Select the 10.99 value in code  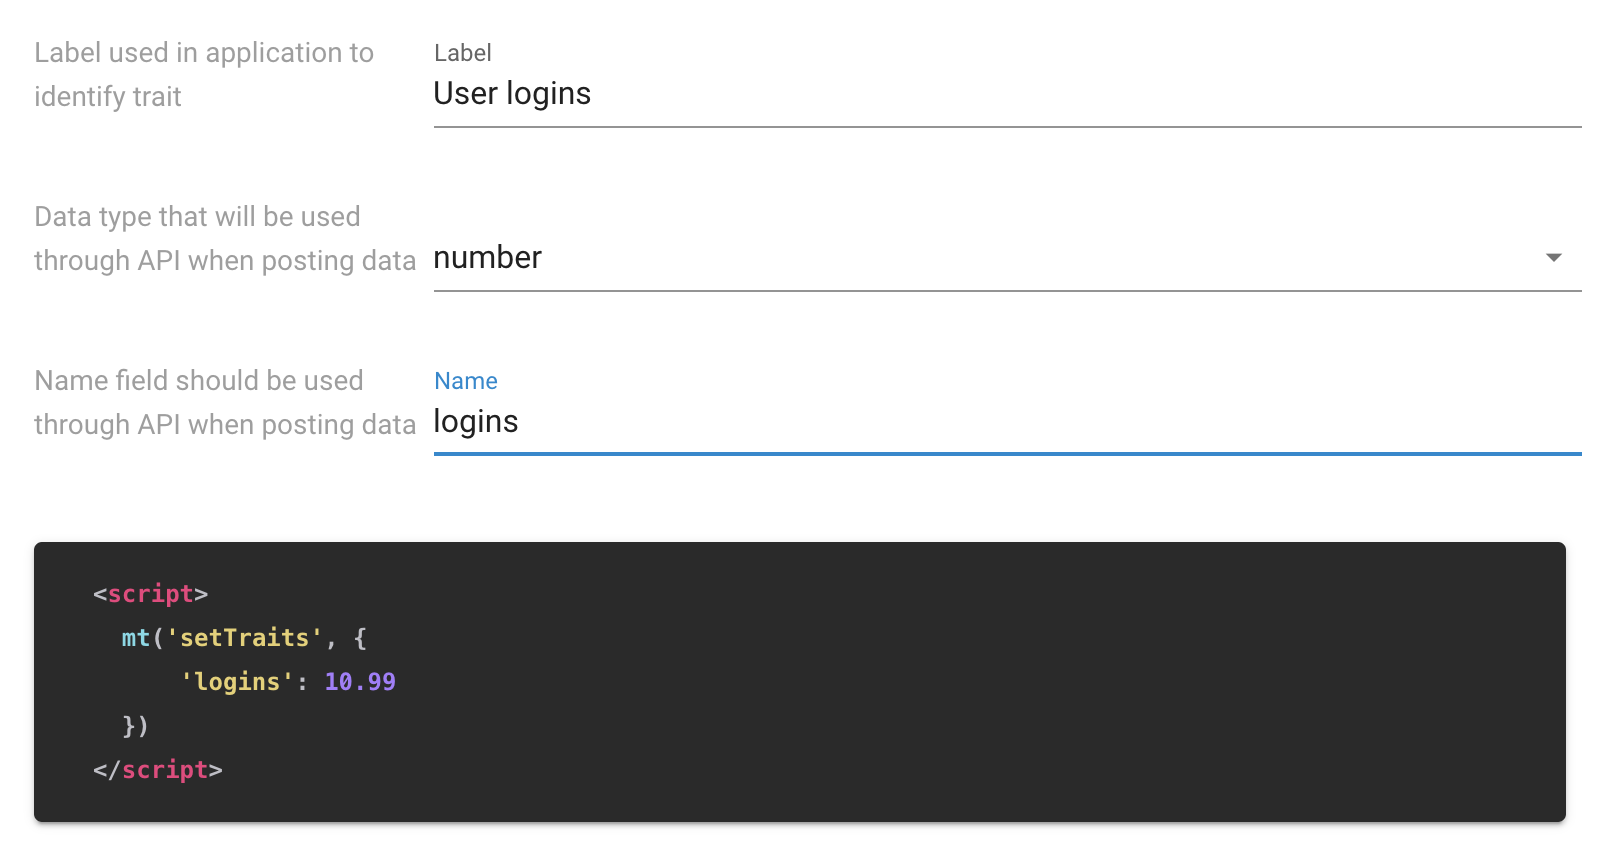point(360,682)
